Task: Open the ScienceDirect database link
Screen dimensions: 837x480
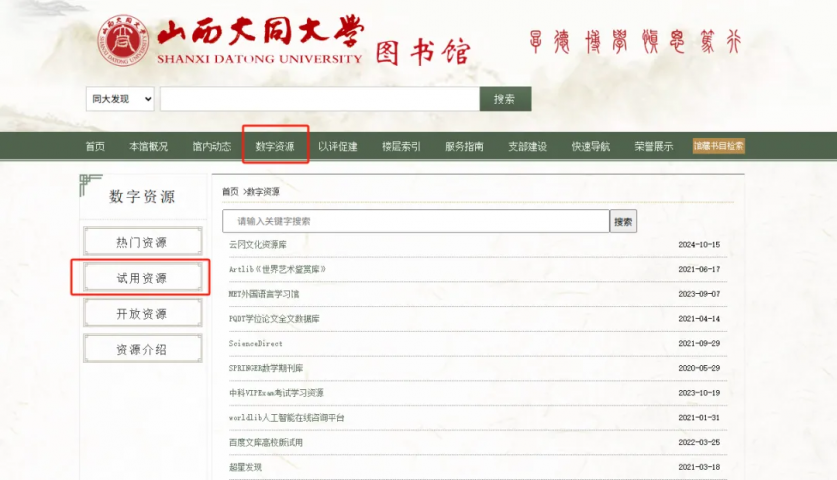Action: (255, 343)
